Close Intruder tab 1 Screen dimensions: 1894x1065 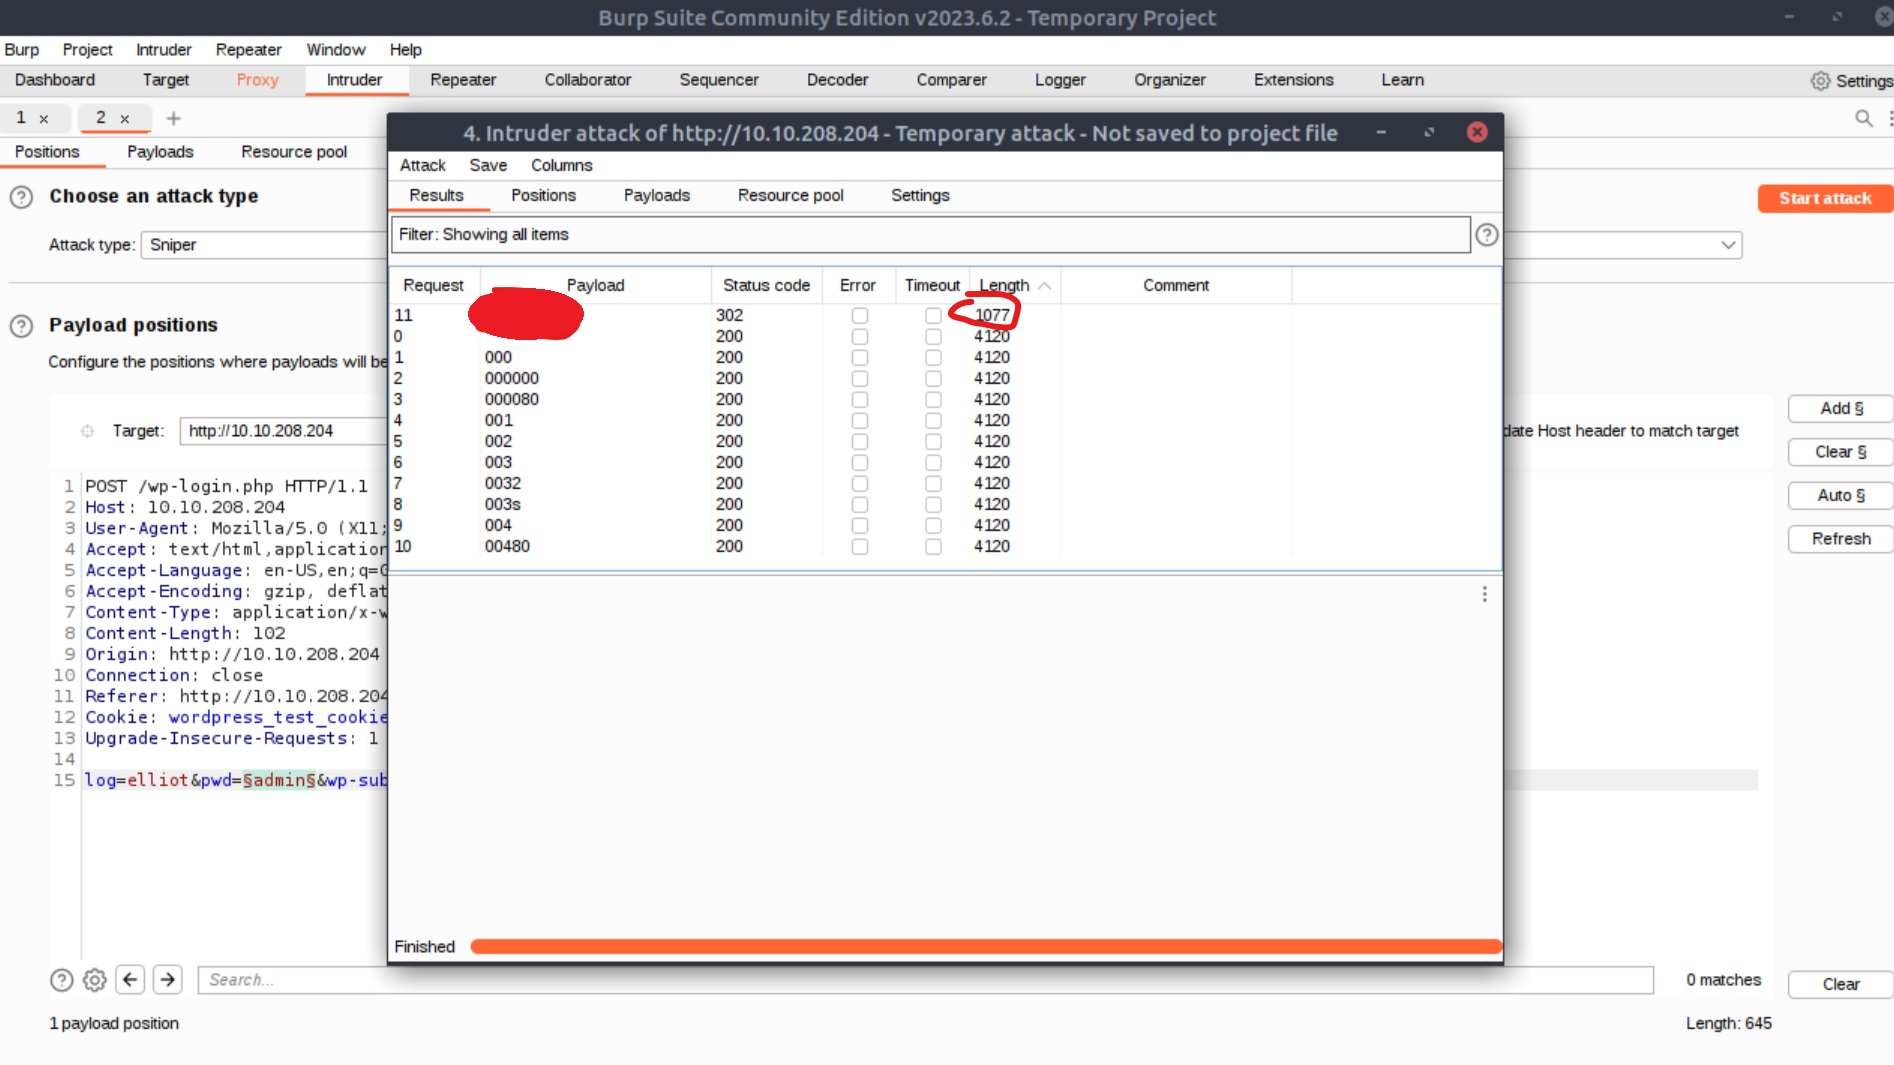[44, 119]
